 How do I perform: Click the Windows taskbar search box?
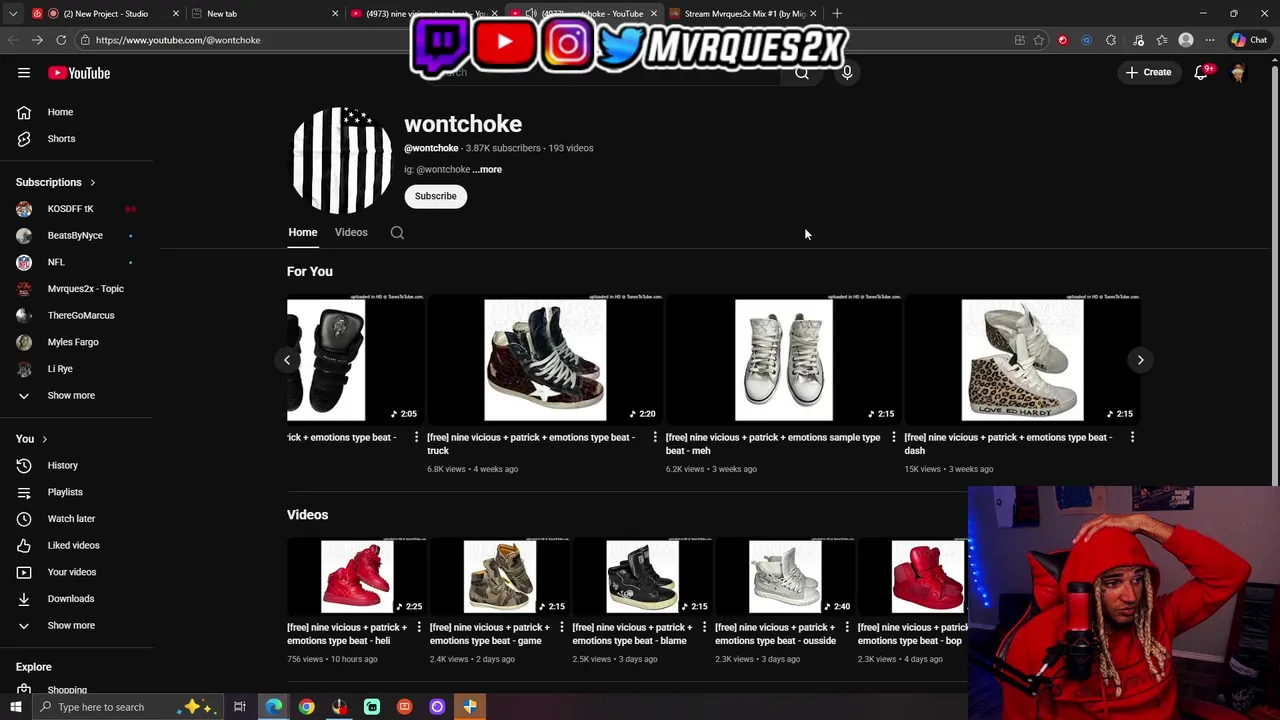130,707
